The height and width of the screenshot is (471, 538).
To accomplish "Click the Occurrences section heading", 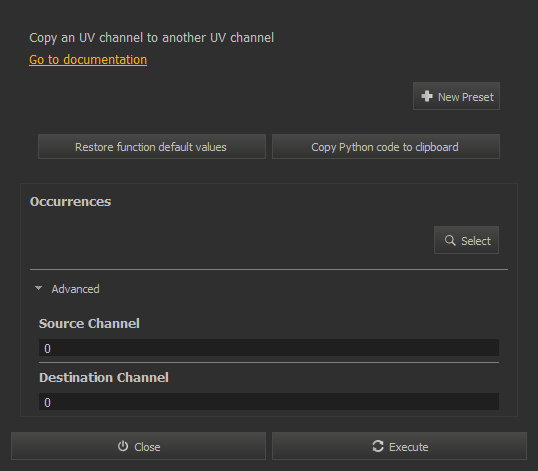I will coord(70,202).
